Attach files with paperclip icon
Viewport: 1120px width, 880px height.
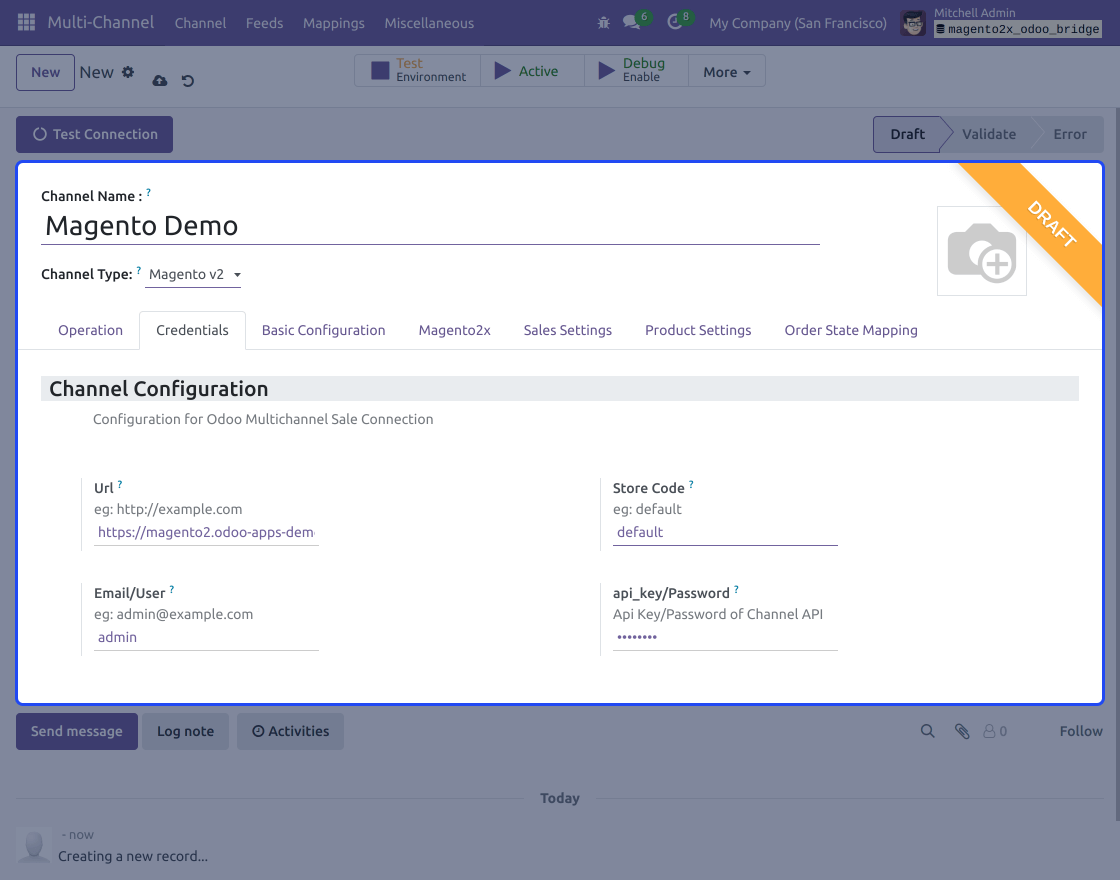962,731
